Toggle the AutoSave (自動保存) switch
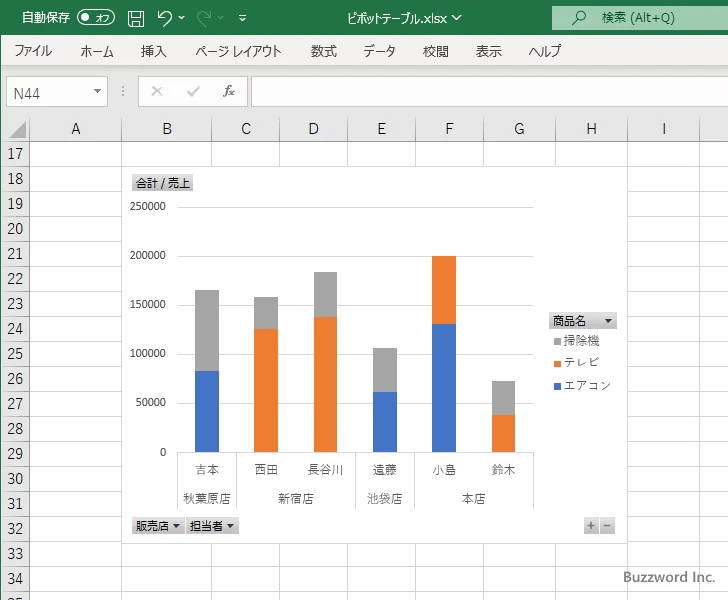The height and width of the screenshot is (600, 728). coord(96,18)
